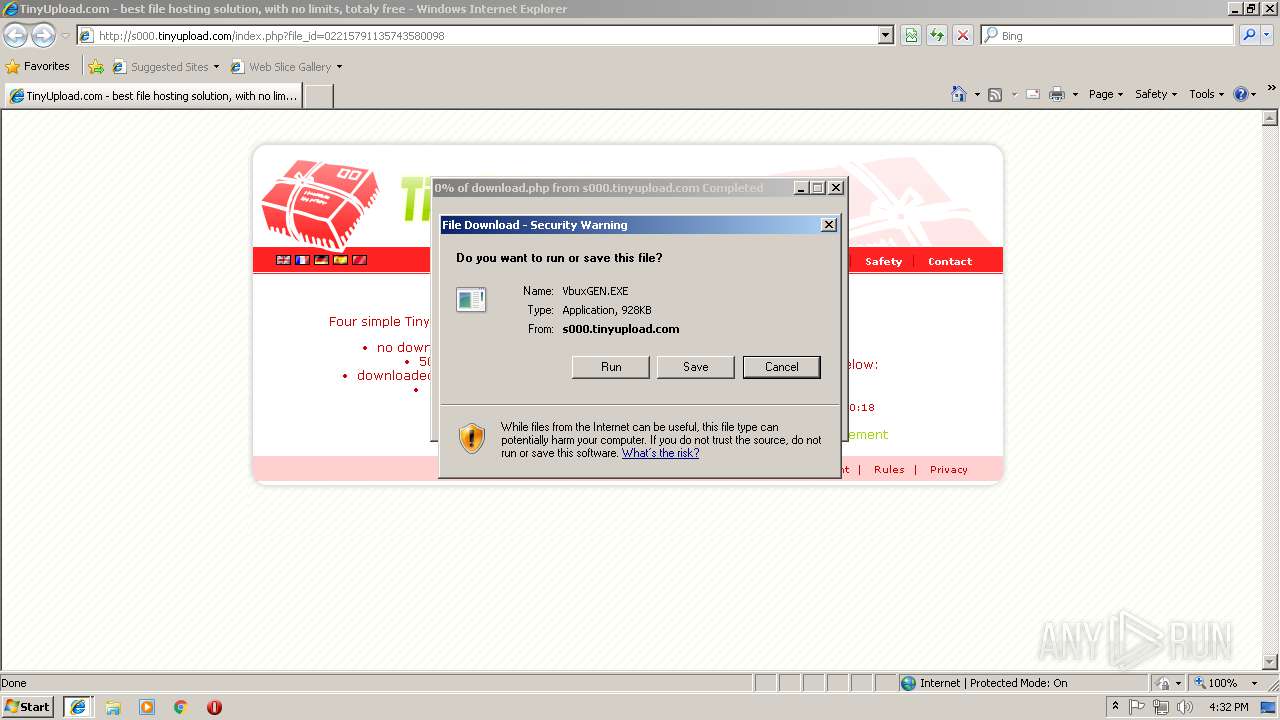Open the "What's the risk?" link
This screenshot has height=720, width=1280.
(660, 453)
